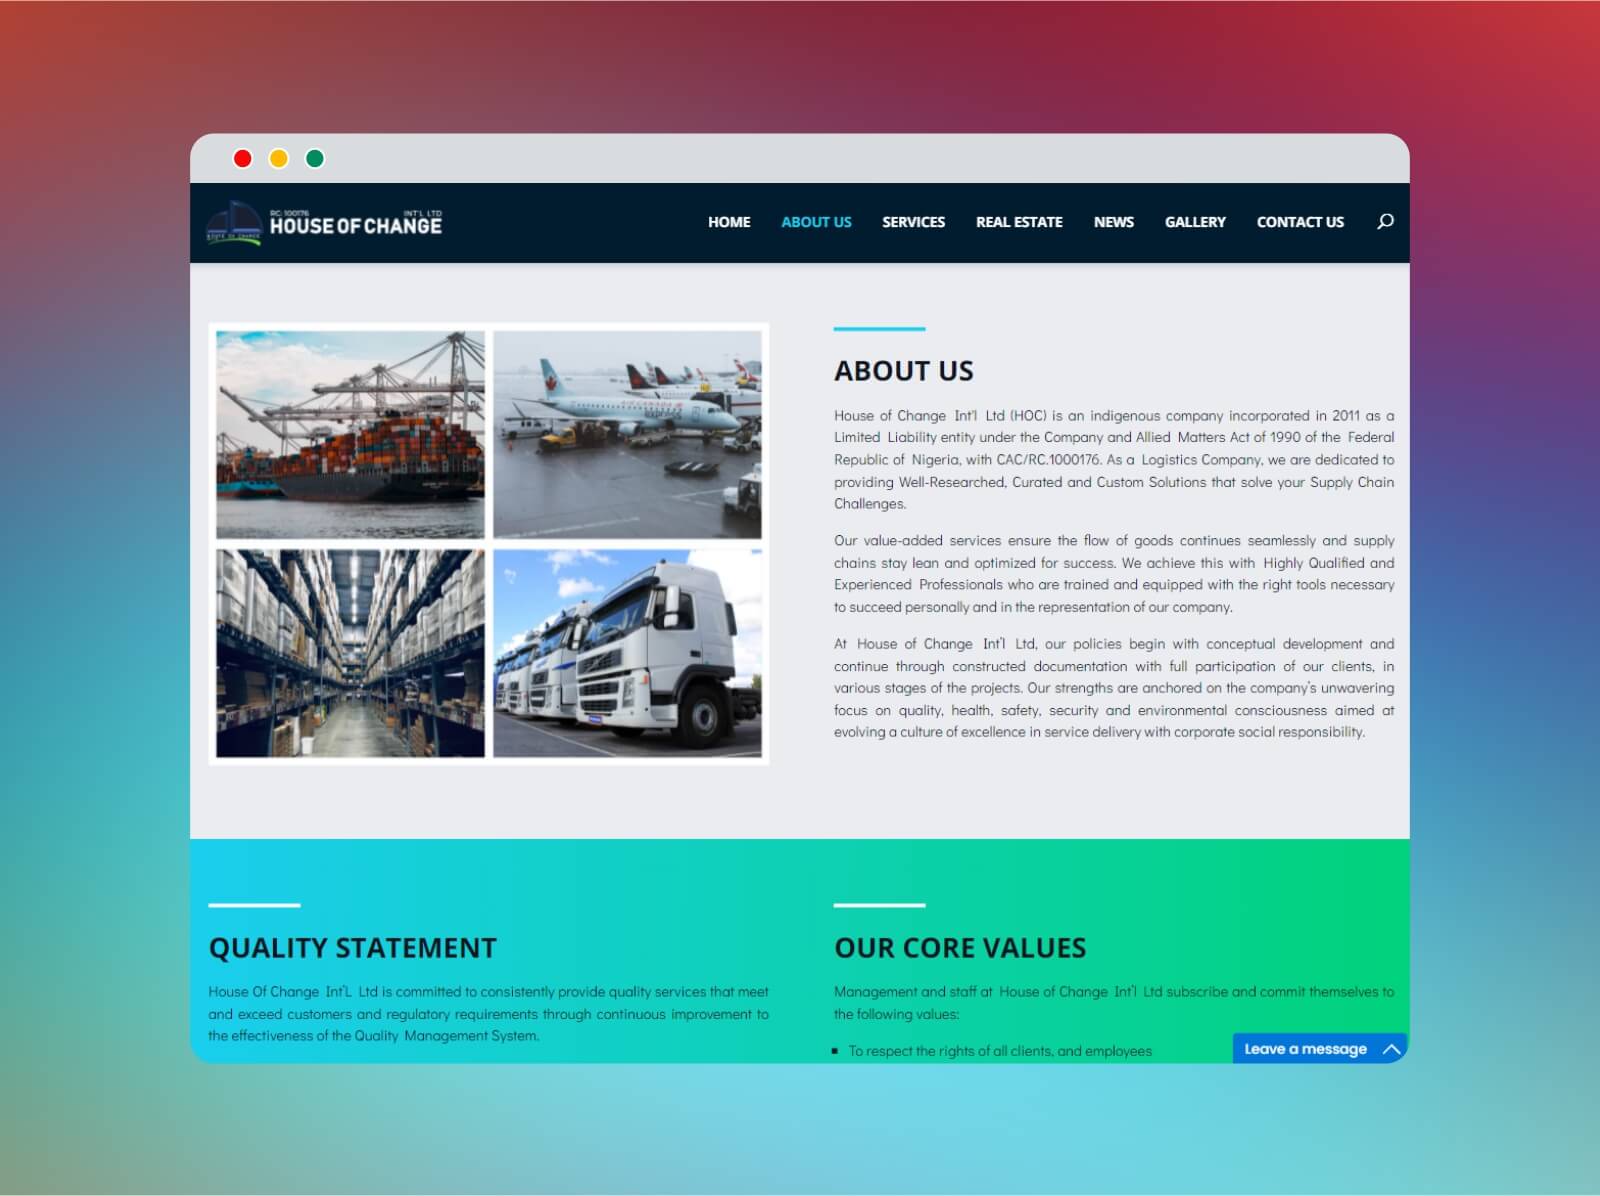
Task: Select the white trucks photo
Action: point(627,653)
